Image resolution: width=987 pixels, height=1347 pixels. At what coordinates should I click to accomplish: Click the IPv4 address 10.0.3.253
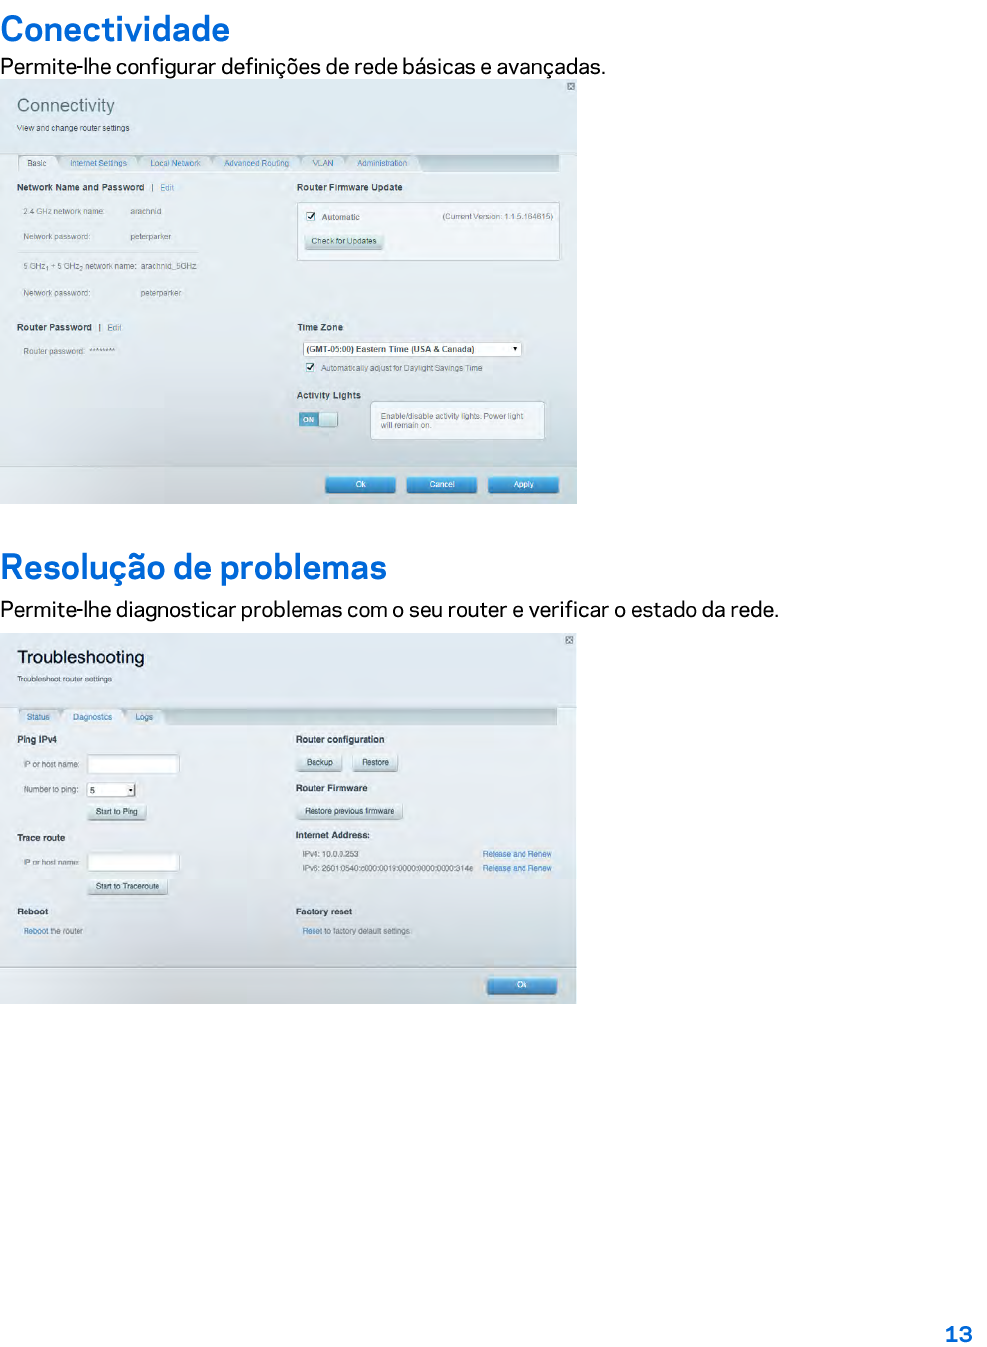pyautogui.click(x=340, y=855)
